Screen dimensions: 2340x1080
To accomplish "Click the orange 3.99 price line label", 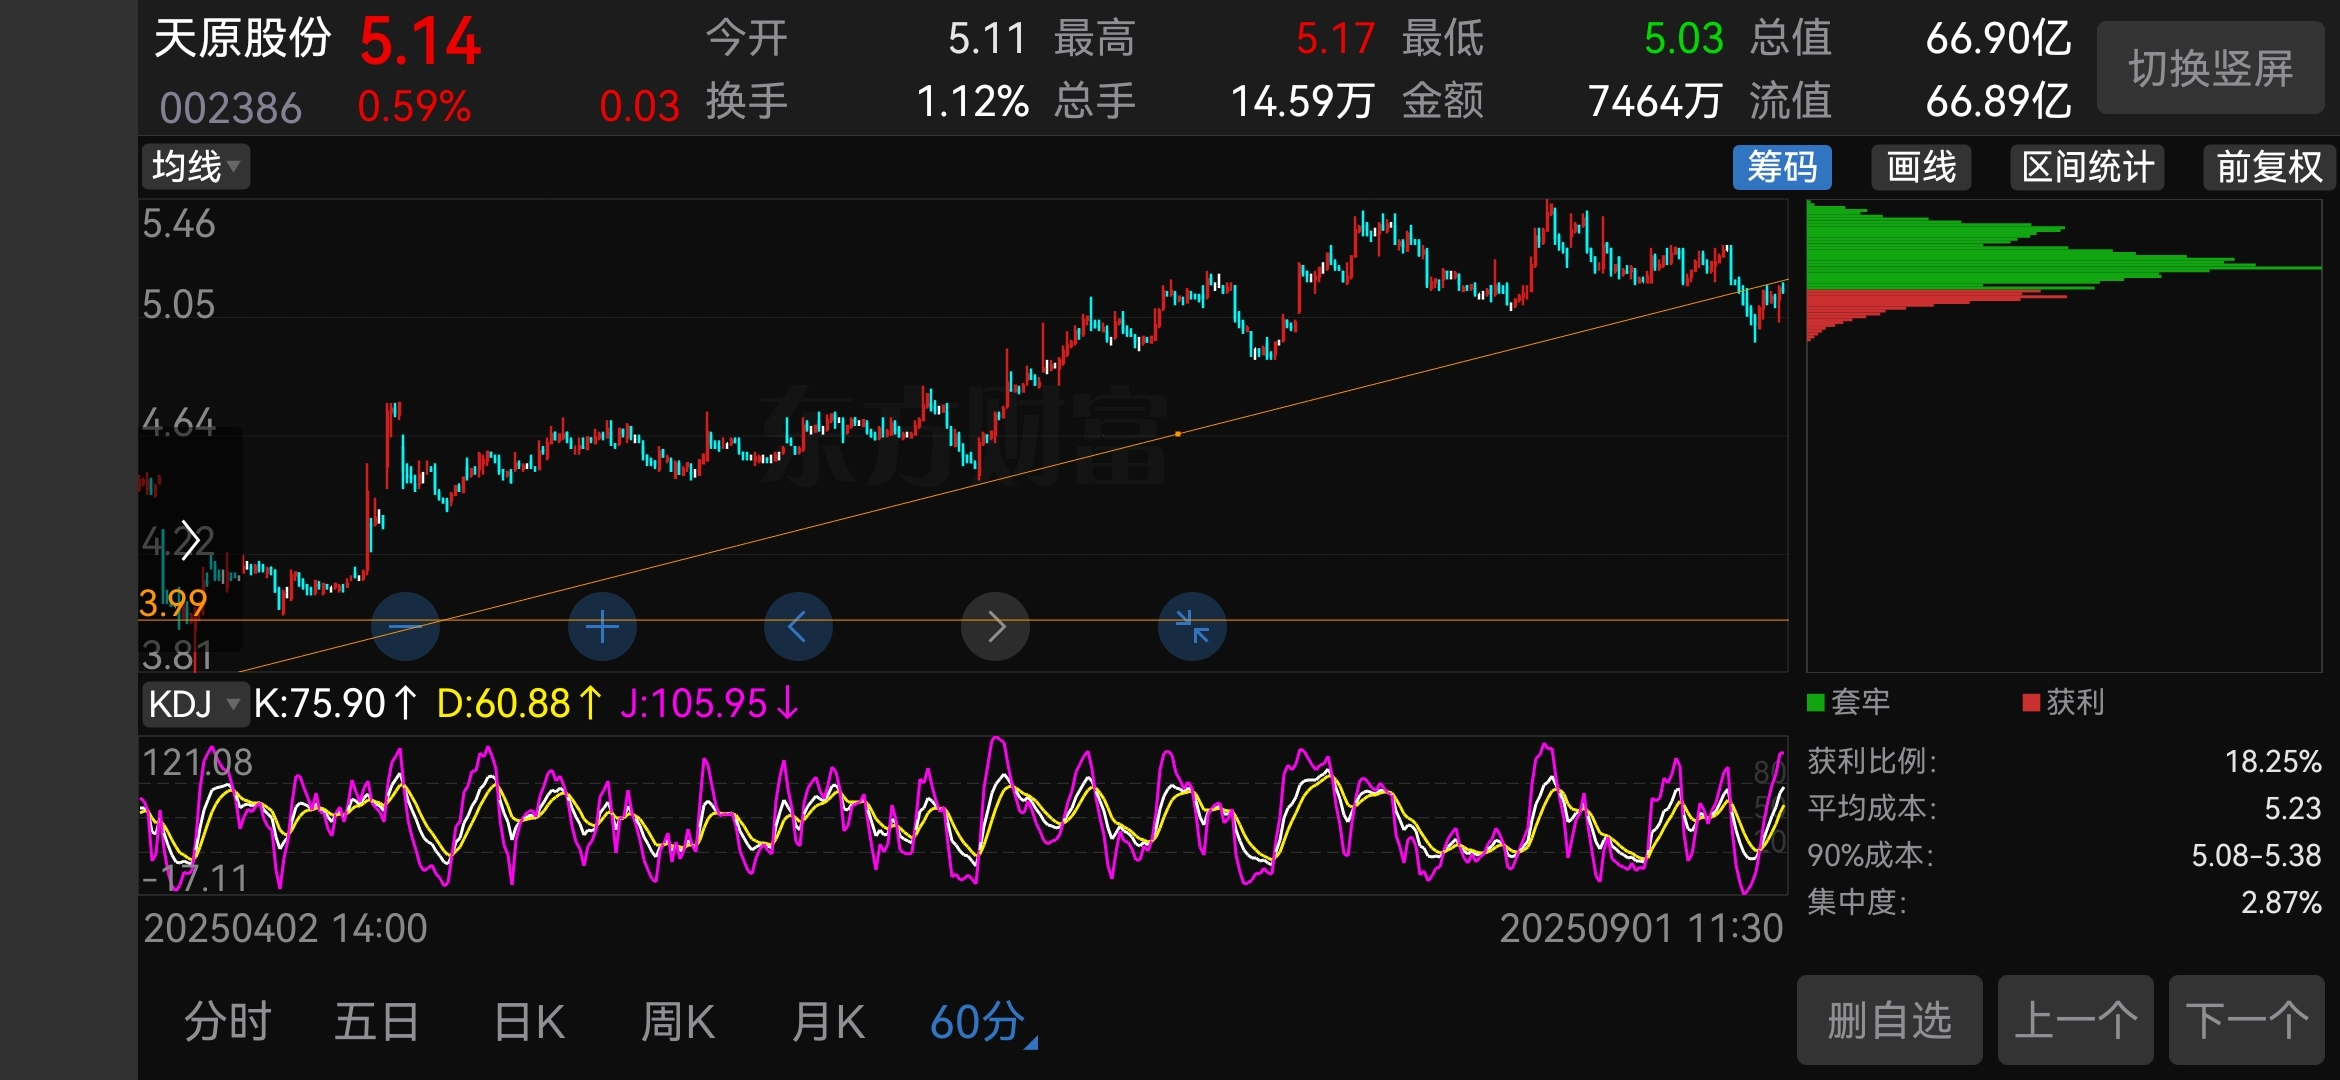I will pyautogui.click(x=173, y=603).
